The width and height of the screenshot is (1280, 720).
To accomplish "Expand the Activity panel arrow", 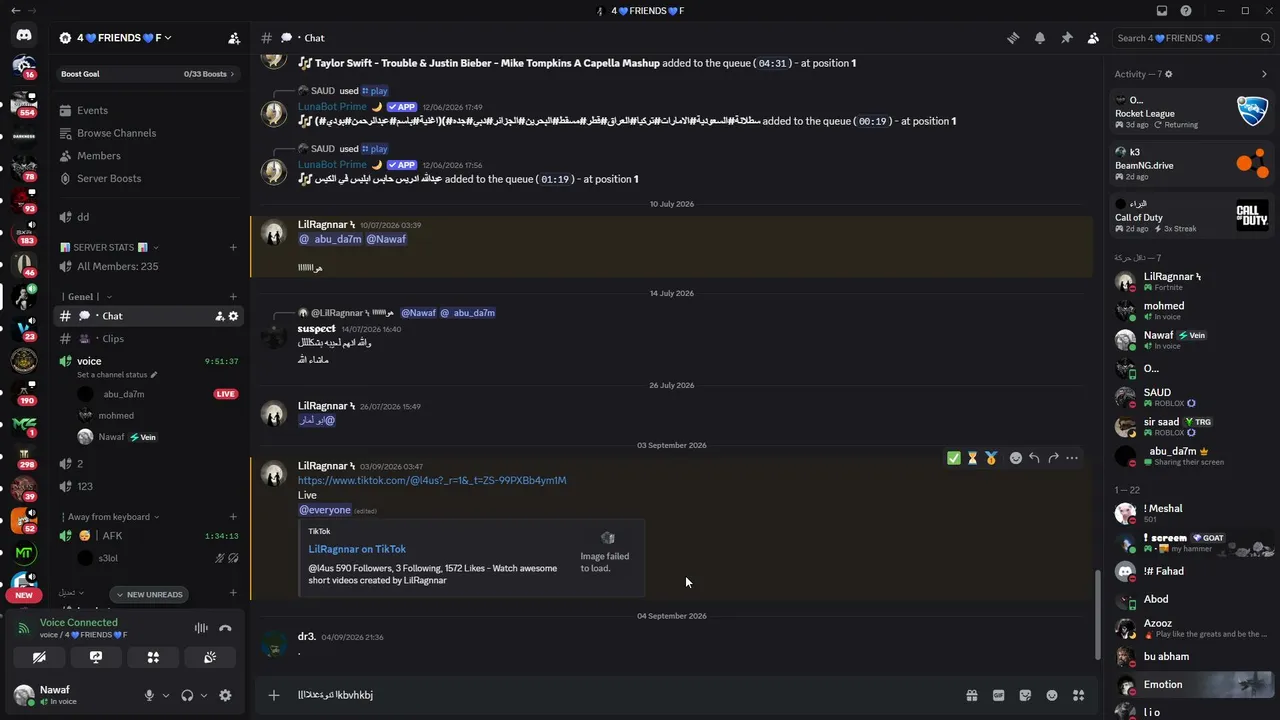I will (1264, 74).
